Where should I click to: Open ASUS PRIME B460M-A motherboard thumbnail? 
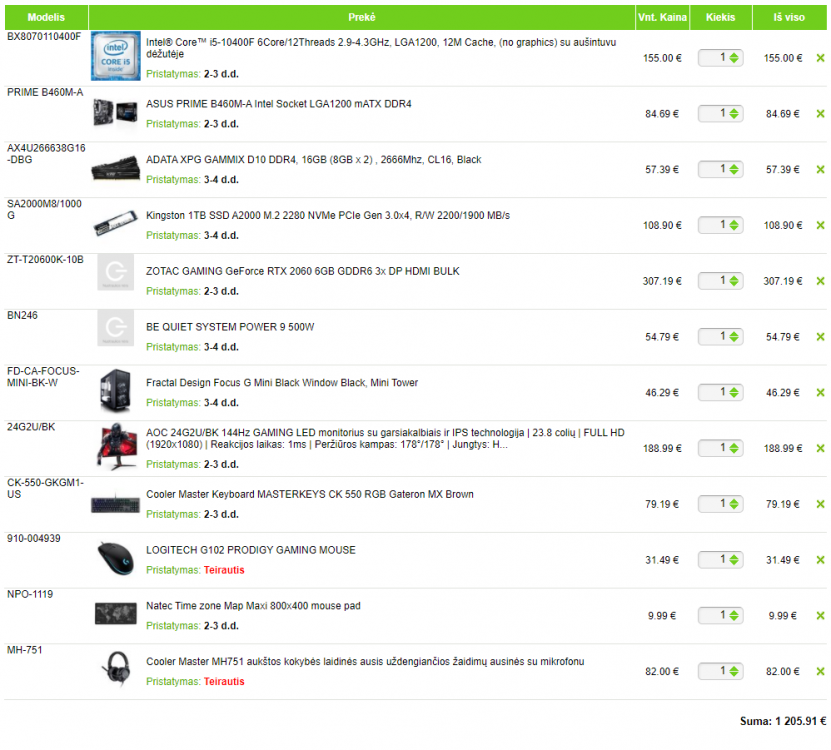[116, 113]
